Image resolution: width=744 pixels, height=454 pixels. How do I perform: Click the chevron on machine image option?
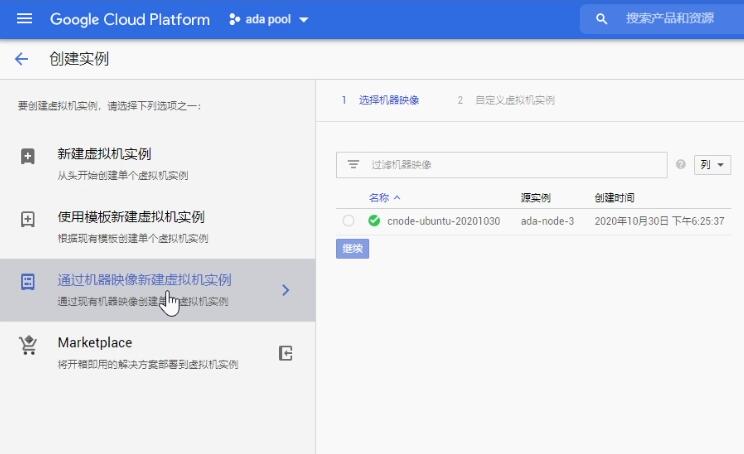(285, 290)
